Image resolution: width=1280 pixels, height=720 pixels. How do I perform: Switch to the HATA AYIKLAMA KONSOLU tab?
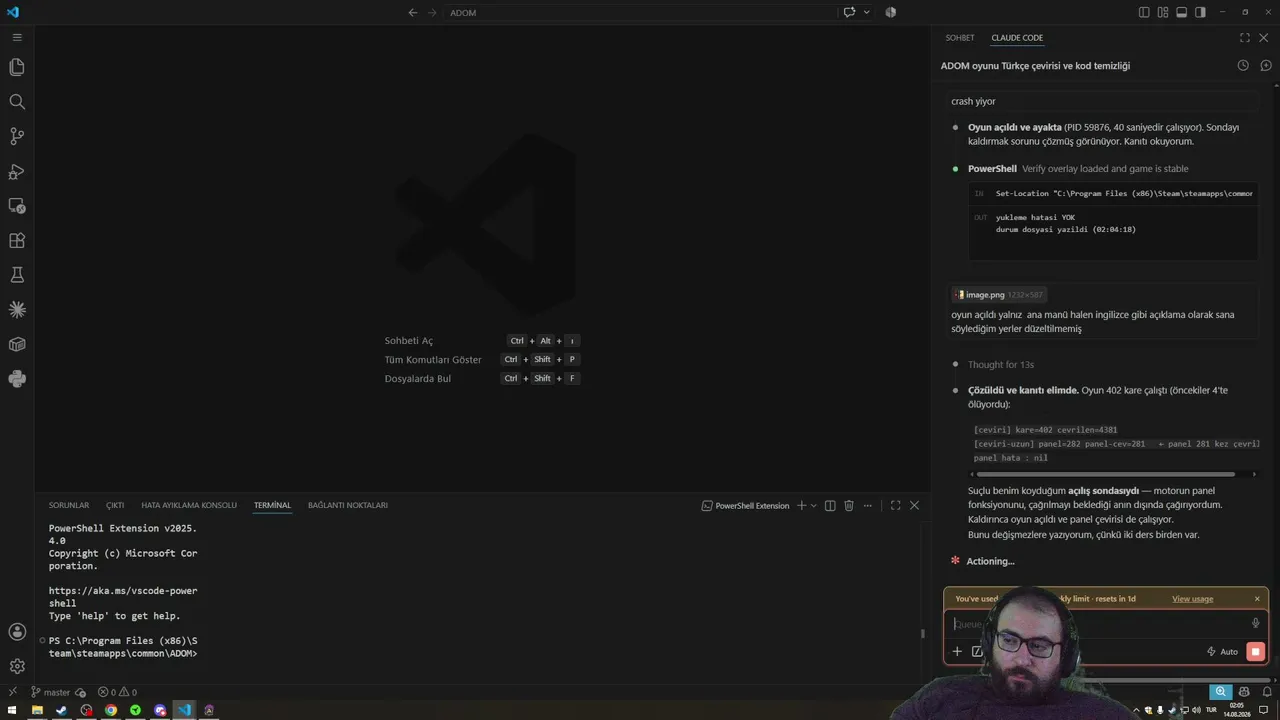pyautogui.click(x=189, y=506)
